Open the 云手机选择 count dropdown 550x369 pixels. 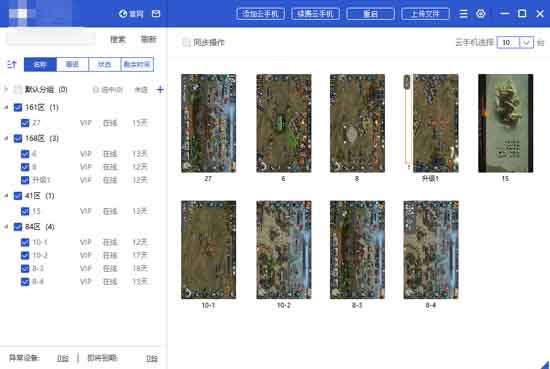(x=526, y=43)
